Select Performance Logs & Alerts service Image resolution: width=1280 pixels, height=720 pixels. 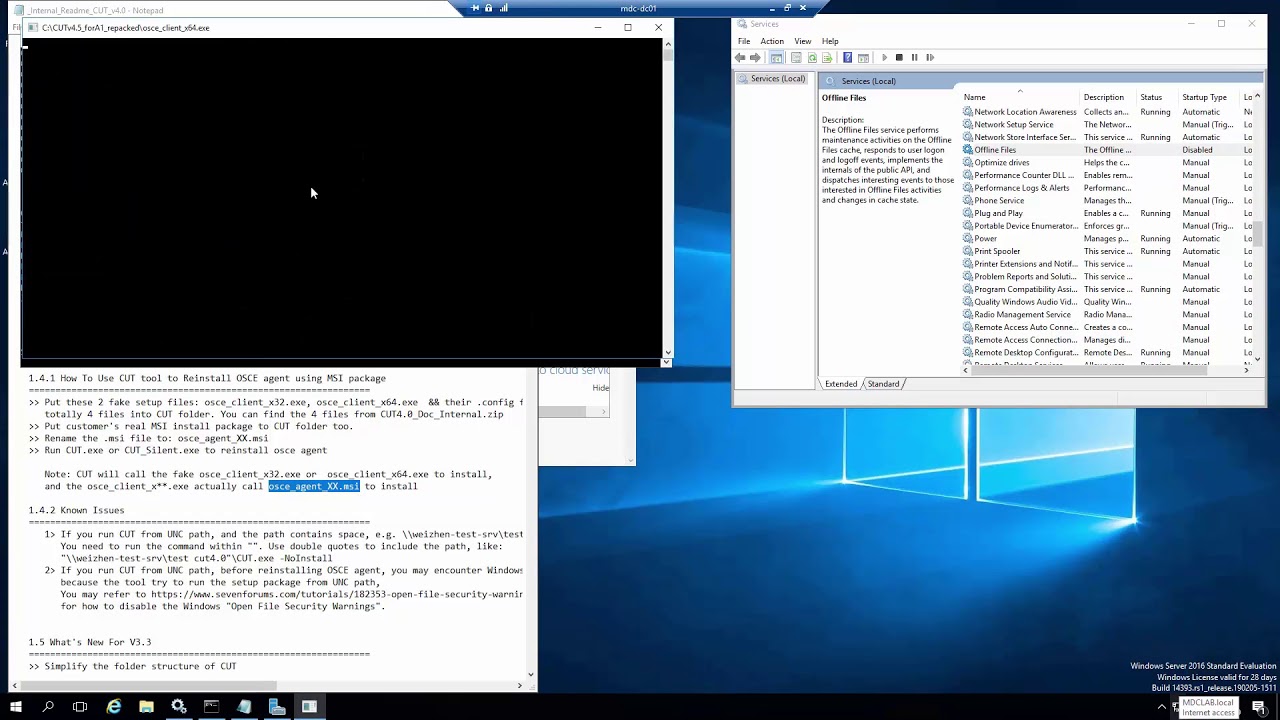click(1107, 188)
